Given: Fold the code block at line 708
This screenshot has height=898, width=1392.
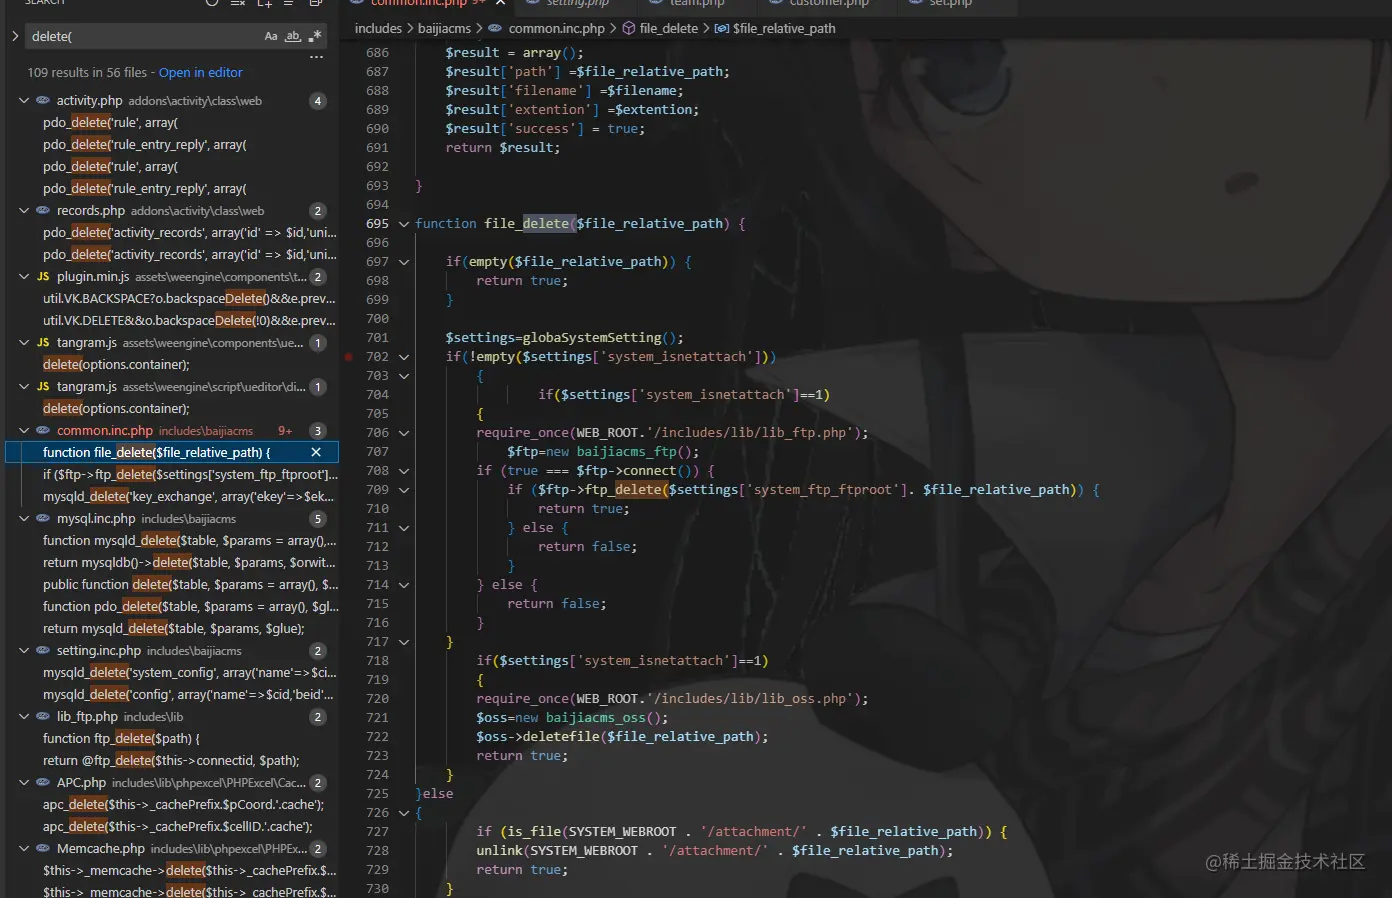Looking at the screenshot, I should point(404,471).
